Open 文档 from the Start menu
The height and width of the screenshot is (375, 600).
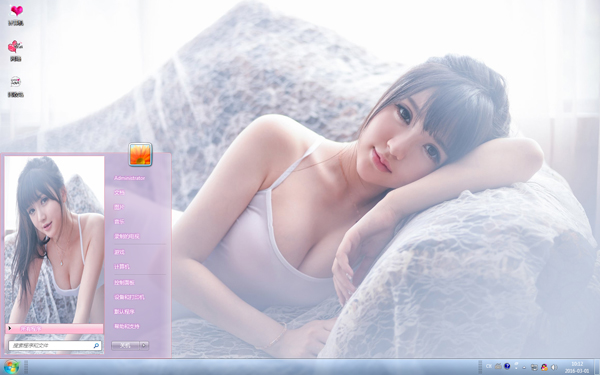(x=119, y=192)
